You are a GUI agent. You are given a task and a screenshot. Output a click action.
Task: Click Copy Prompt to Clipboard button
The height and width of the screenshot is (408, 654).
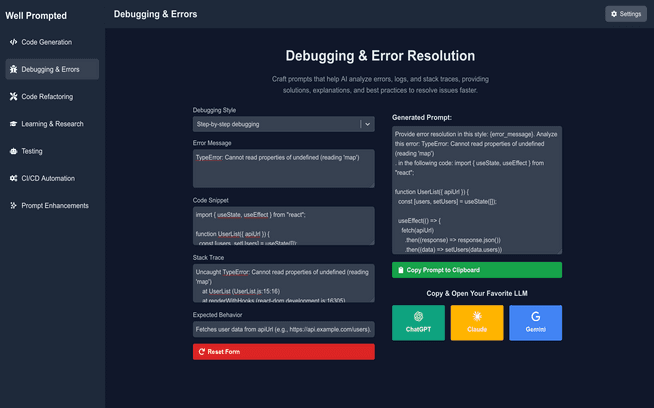coord(477,270)
